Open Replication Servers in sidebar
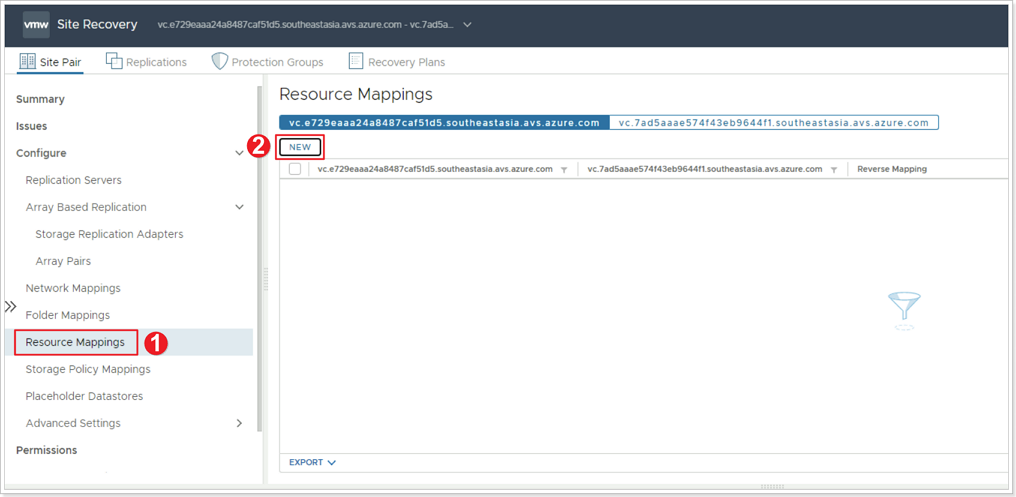Screen dimensions: 1016x497 73,180
